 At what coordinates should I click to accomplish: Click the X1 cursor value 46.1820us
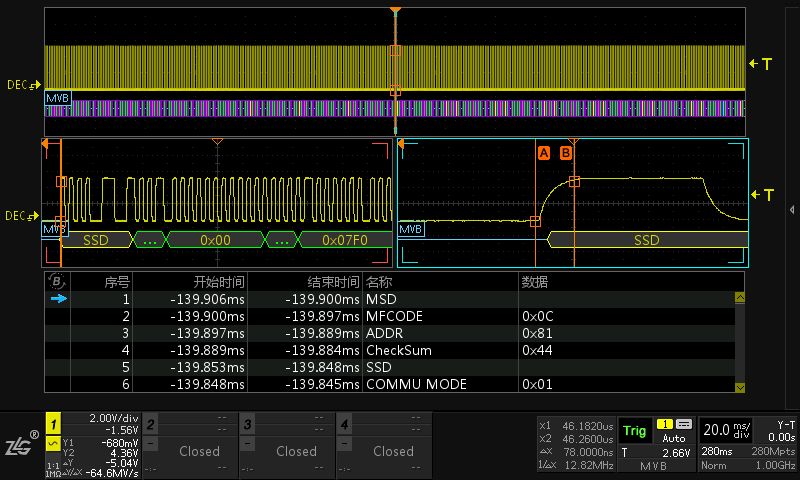click(588, 426)
